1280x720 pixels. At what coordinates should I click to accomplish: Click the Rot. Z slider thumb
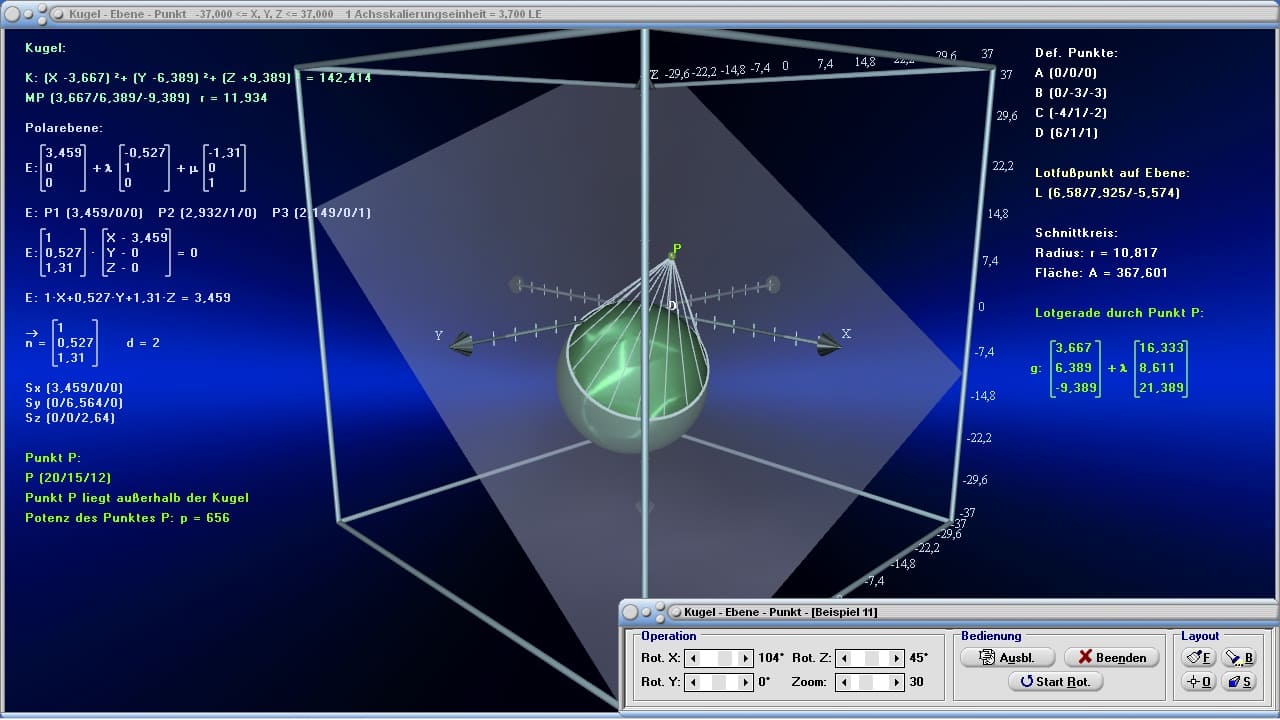point(872,658)
